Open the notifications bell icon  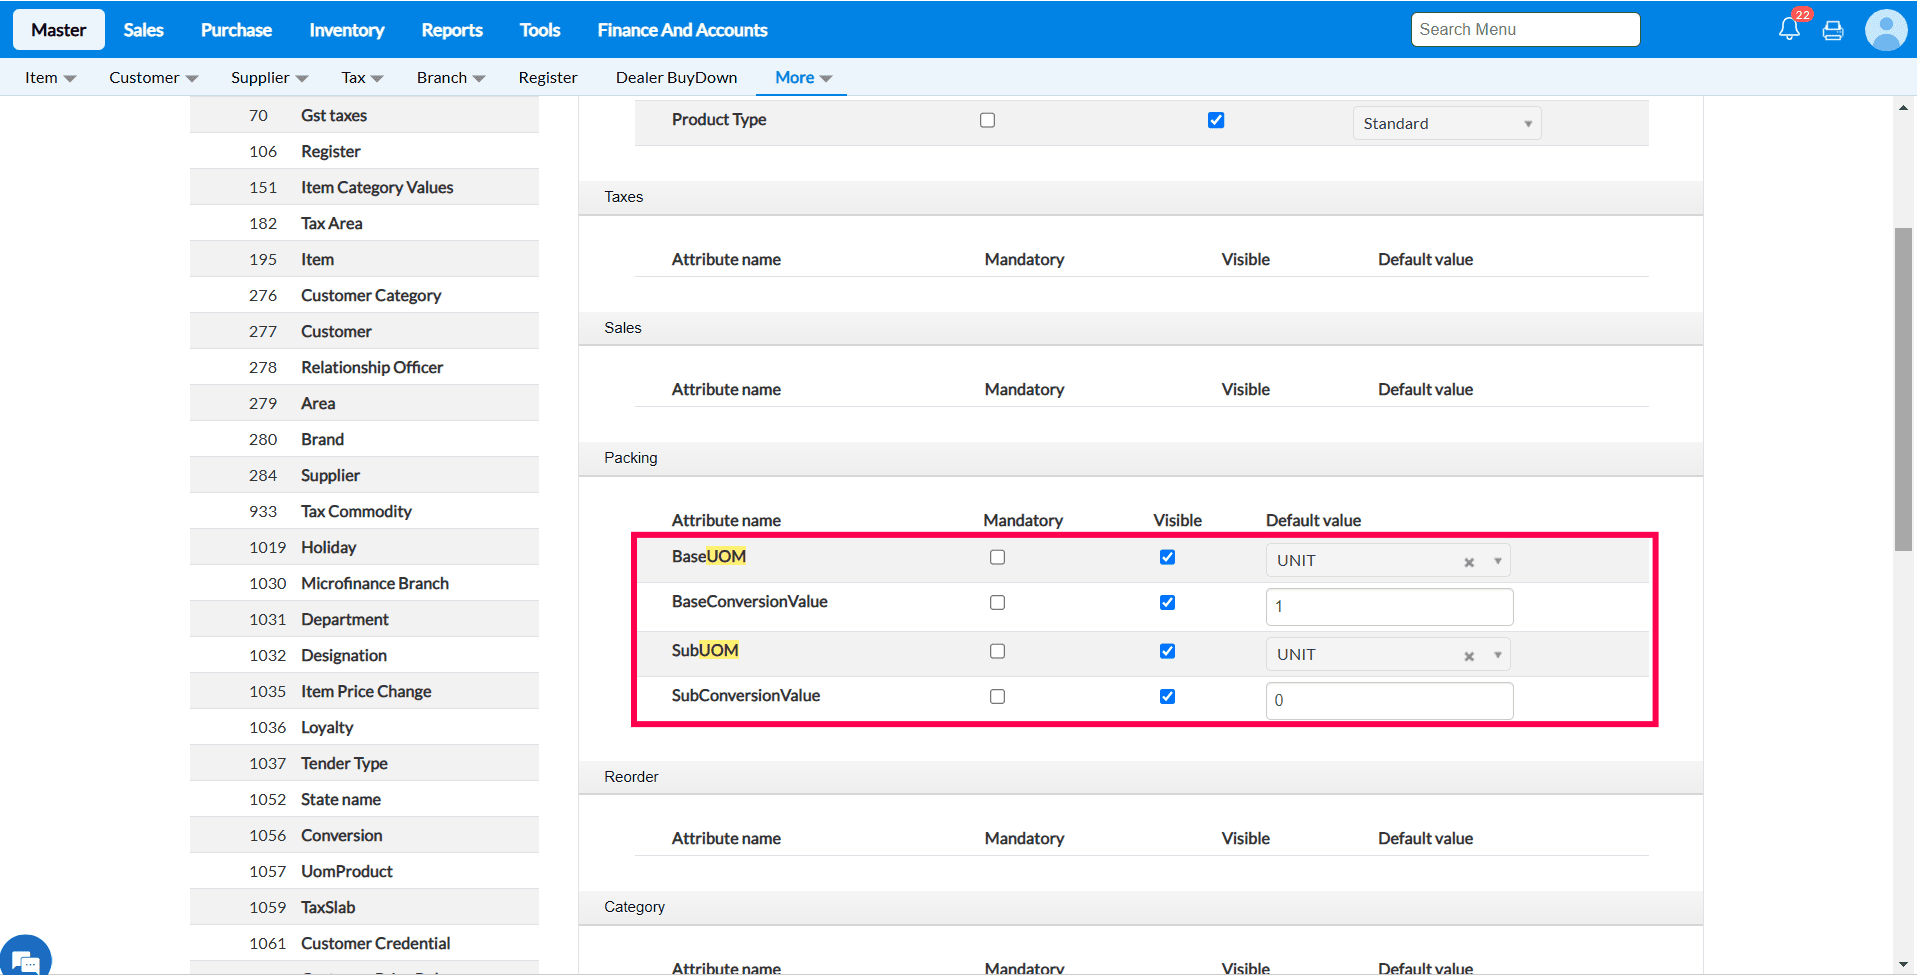1789,30
